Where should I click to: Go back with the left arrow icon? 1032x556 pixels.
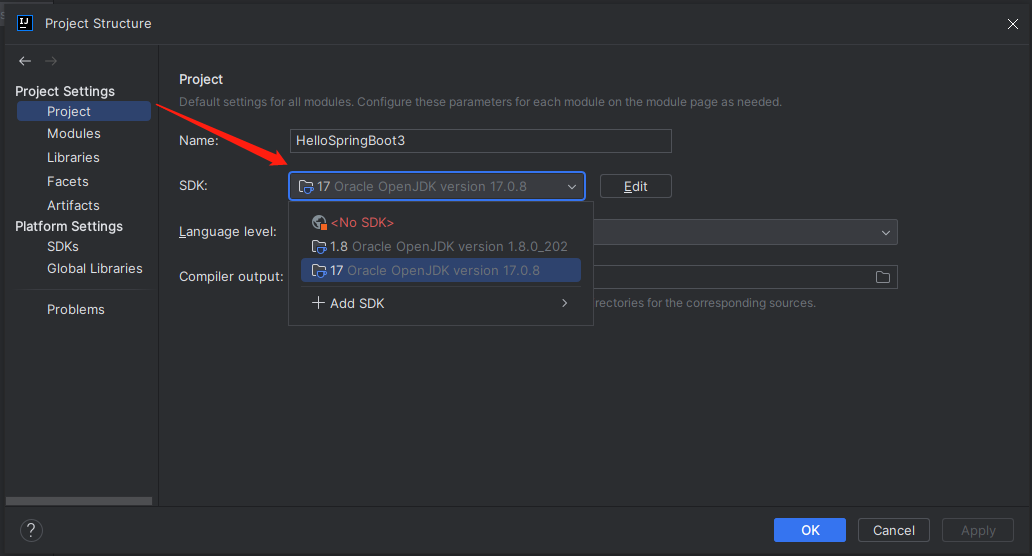pos(25,61)
